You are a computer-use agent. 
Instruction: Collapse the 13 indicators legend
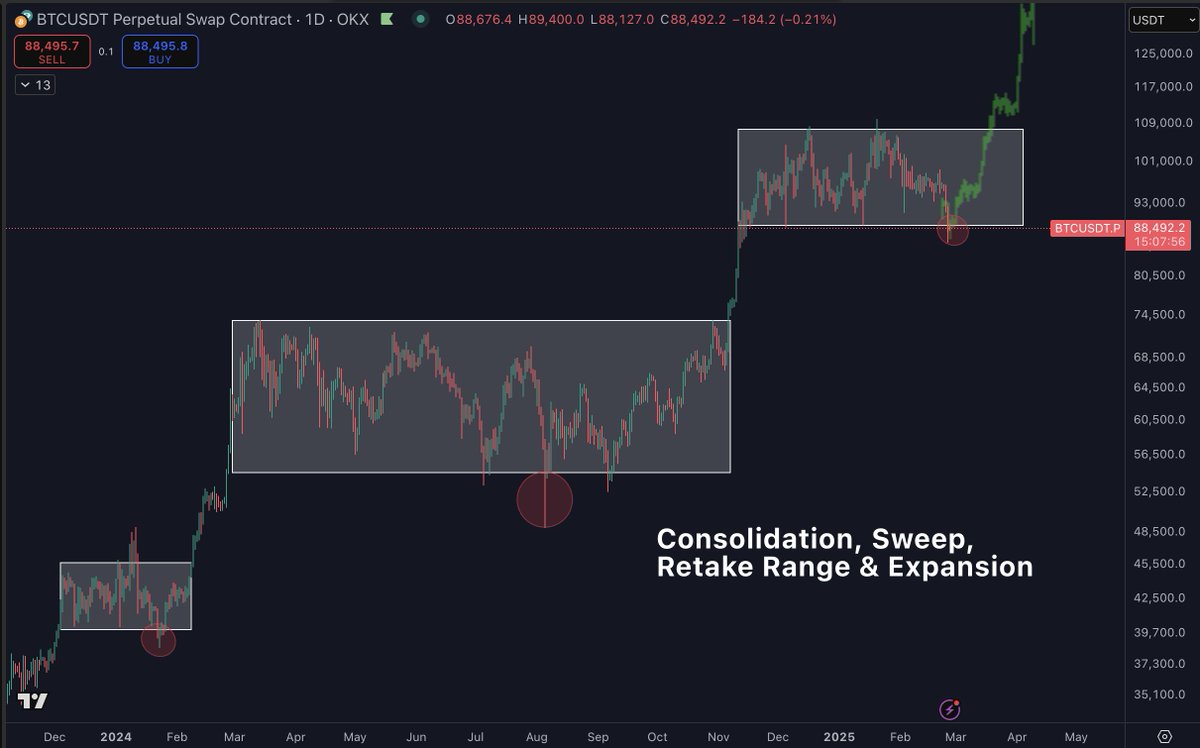tap(35, 86)
